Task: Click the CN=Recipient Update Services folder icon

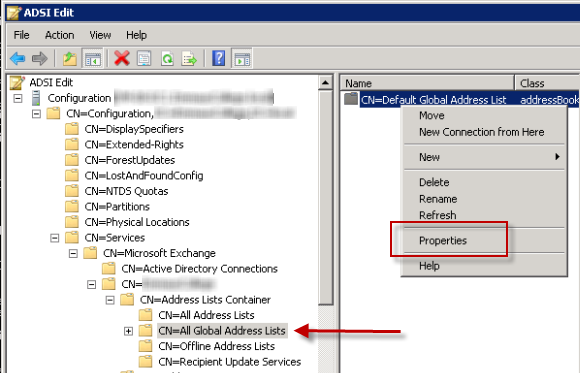Action: click(x=145, y=362)
